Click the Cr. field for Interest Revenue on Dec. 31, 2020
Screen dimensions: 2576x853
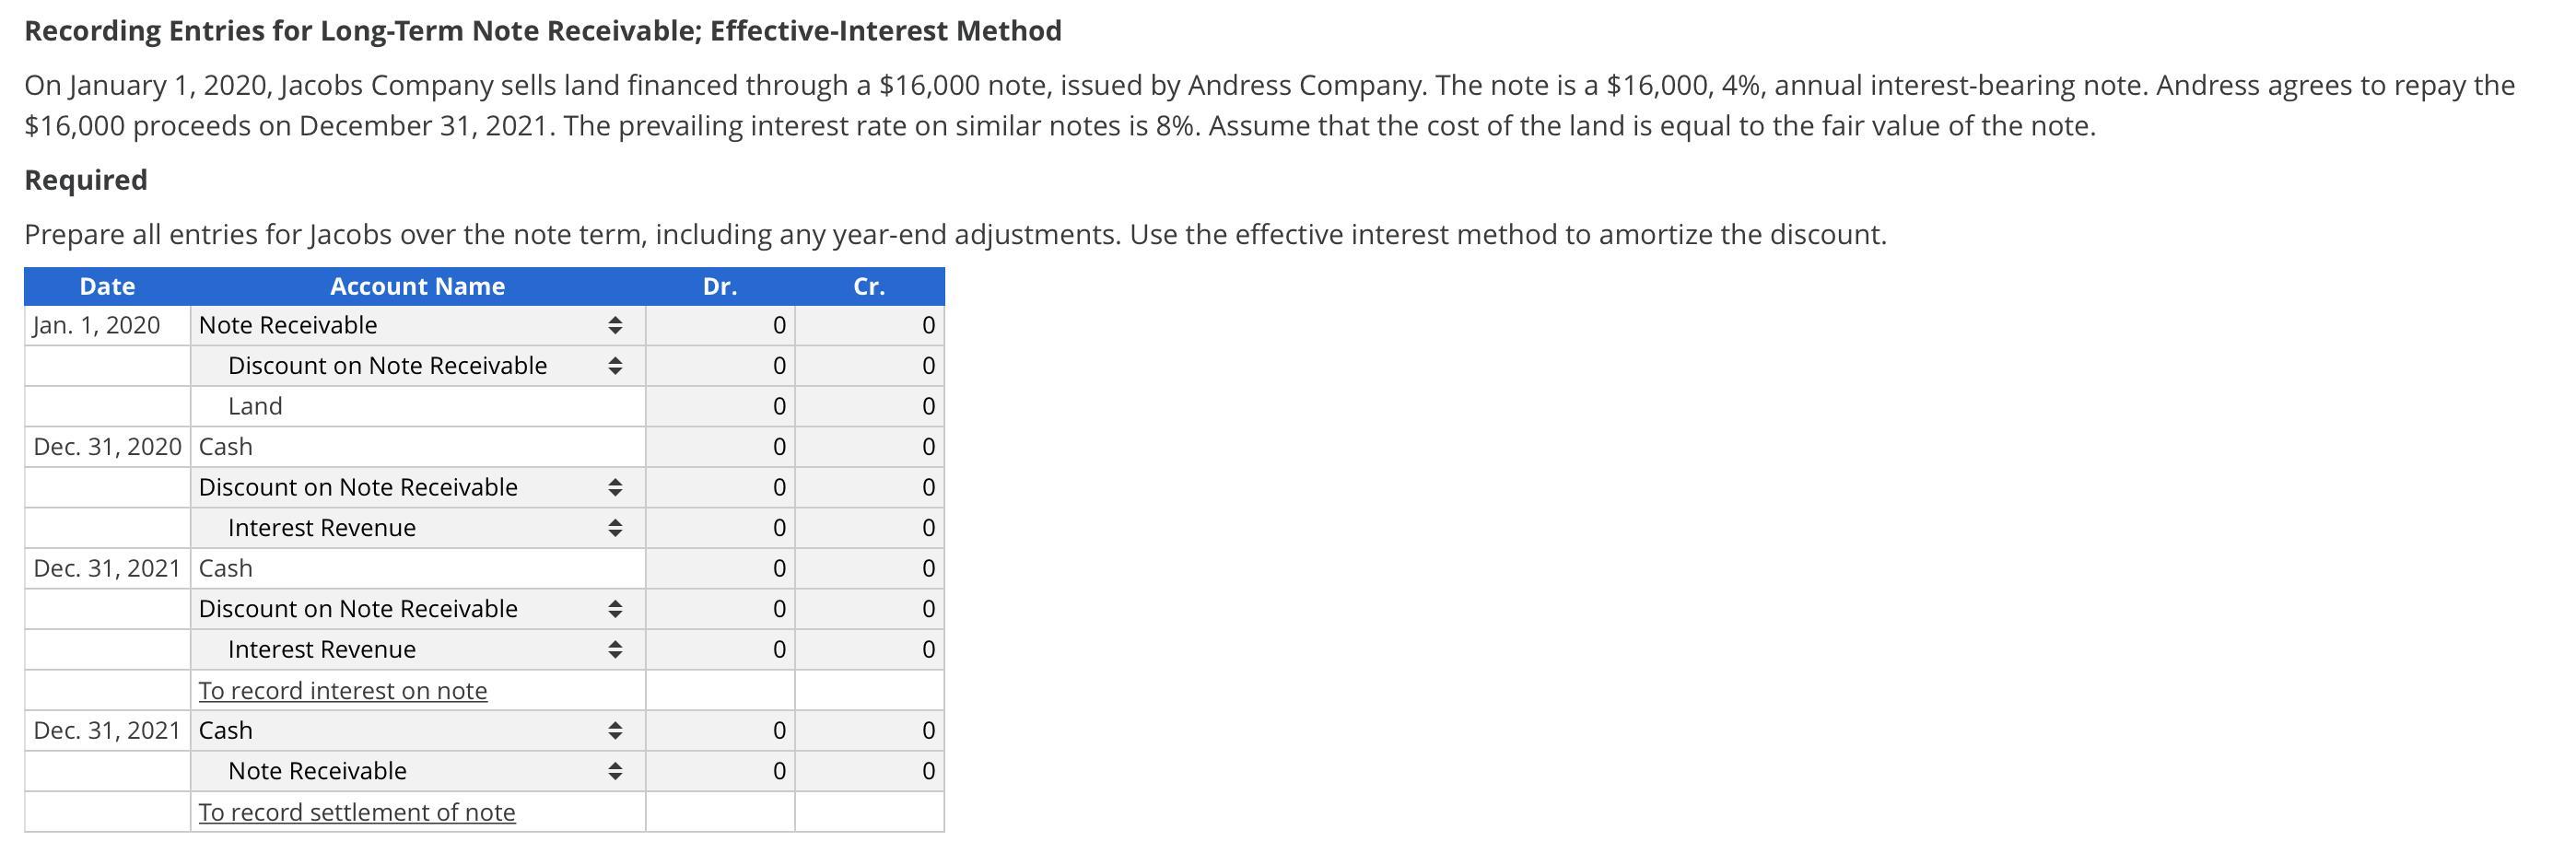870,528
